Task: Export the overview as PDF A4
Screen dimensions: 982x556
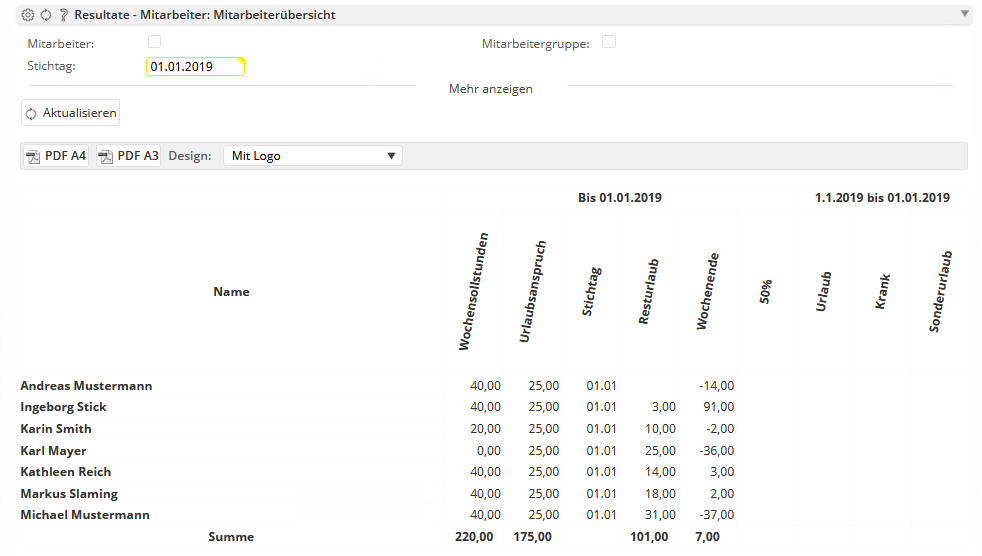Action: pos(56,156)
